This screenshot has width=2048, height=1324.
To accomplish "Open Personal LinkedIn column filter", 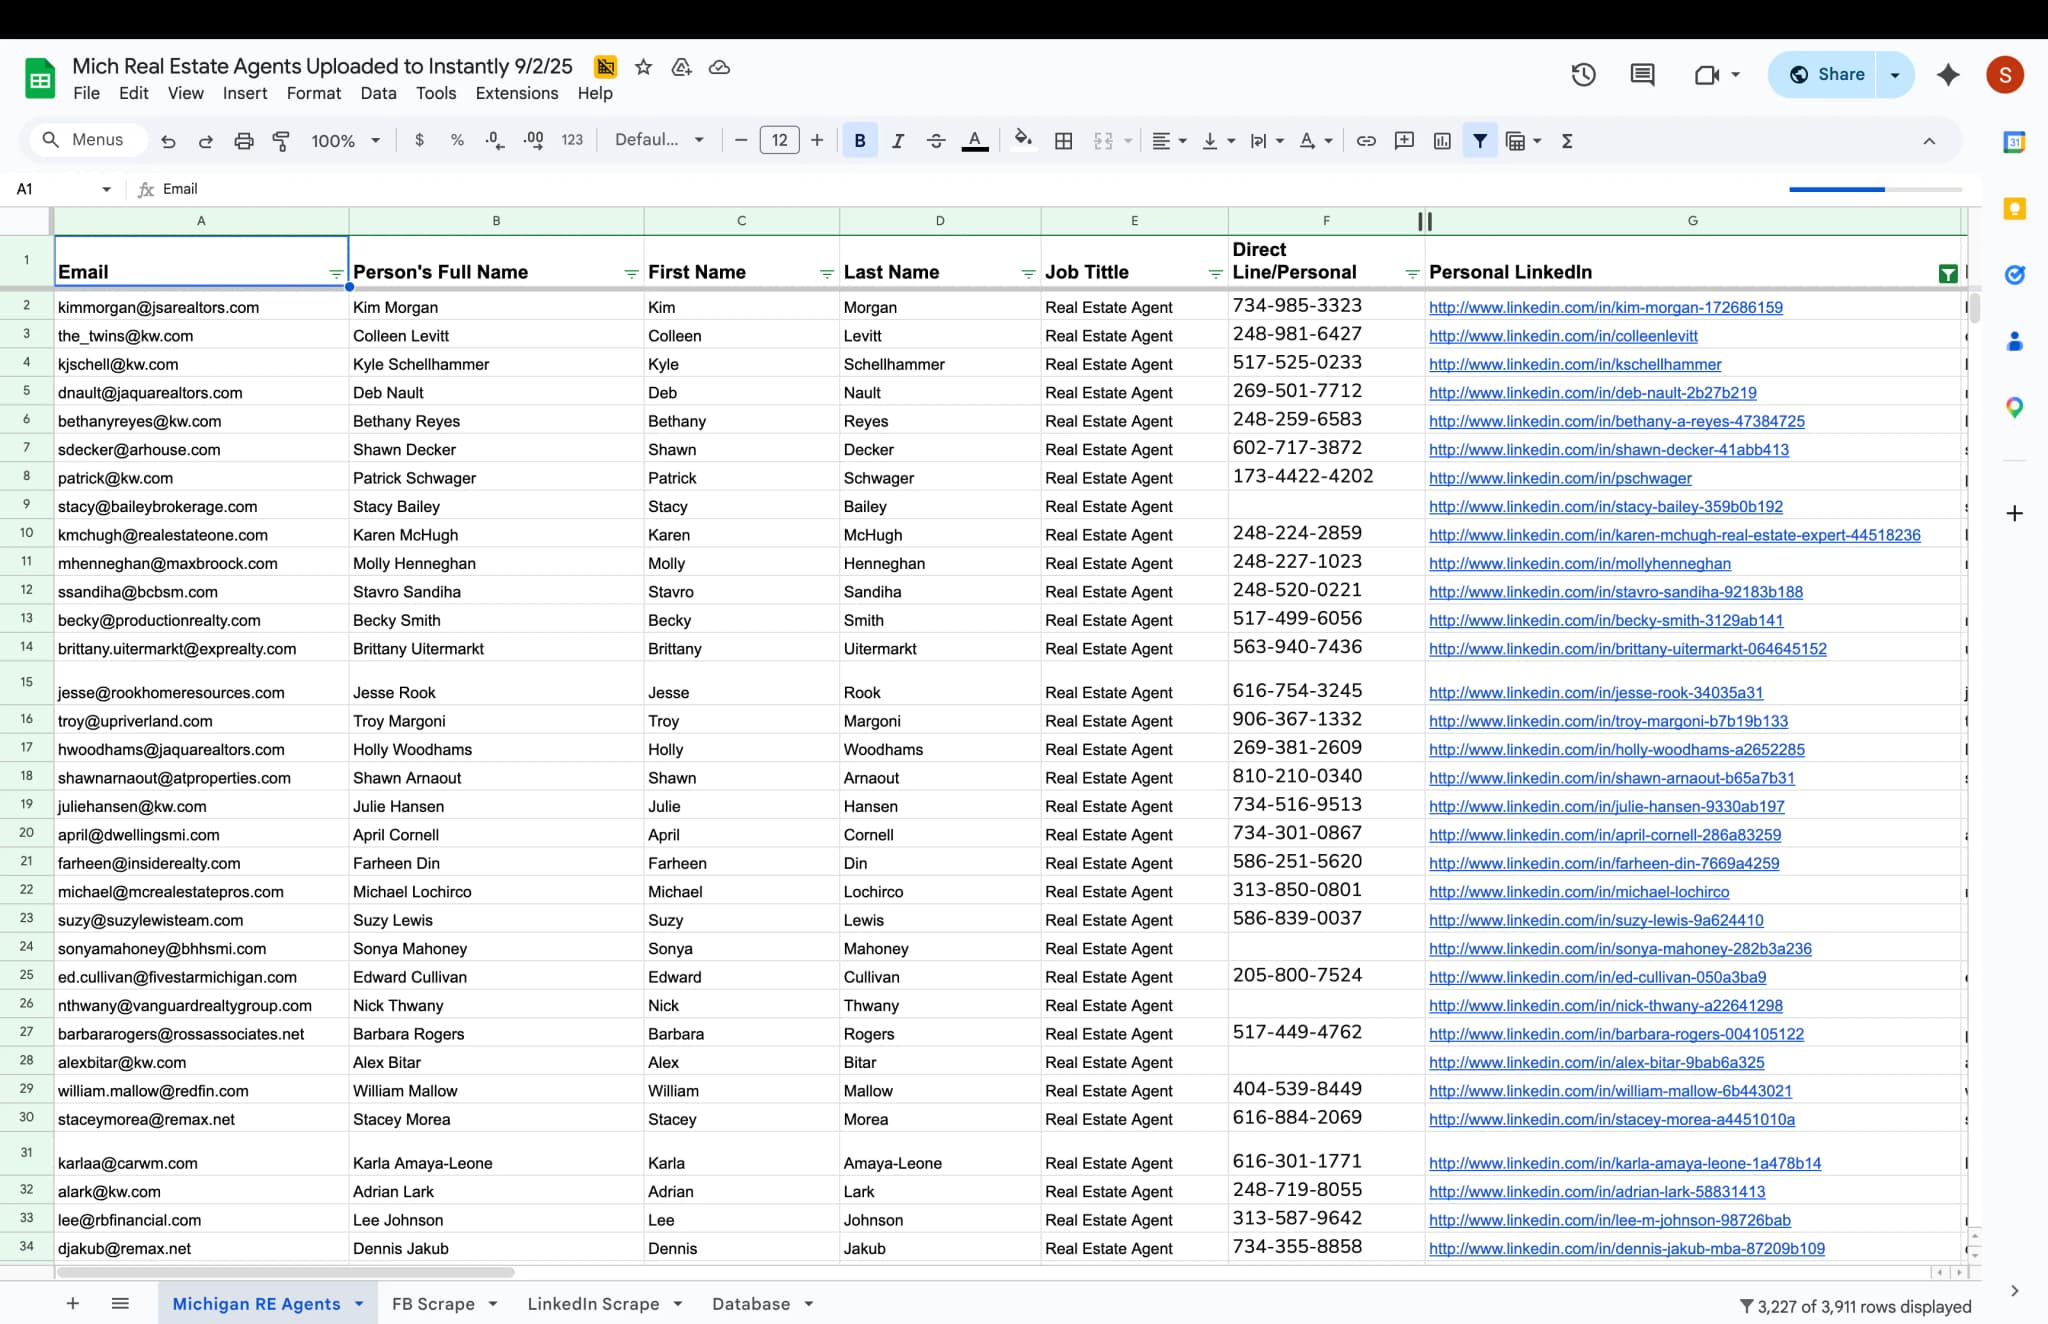I will pos(1947,273).
